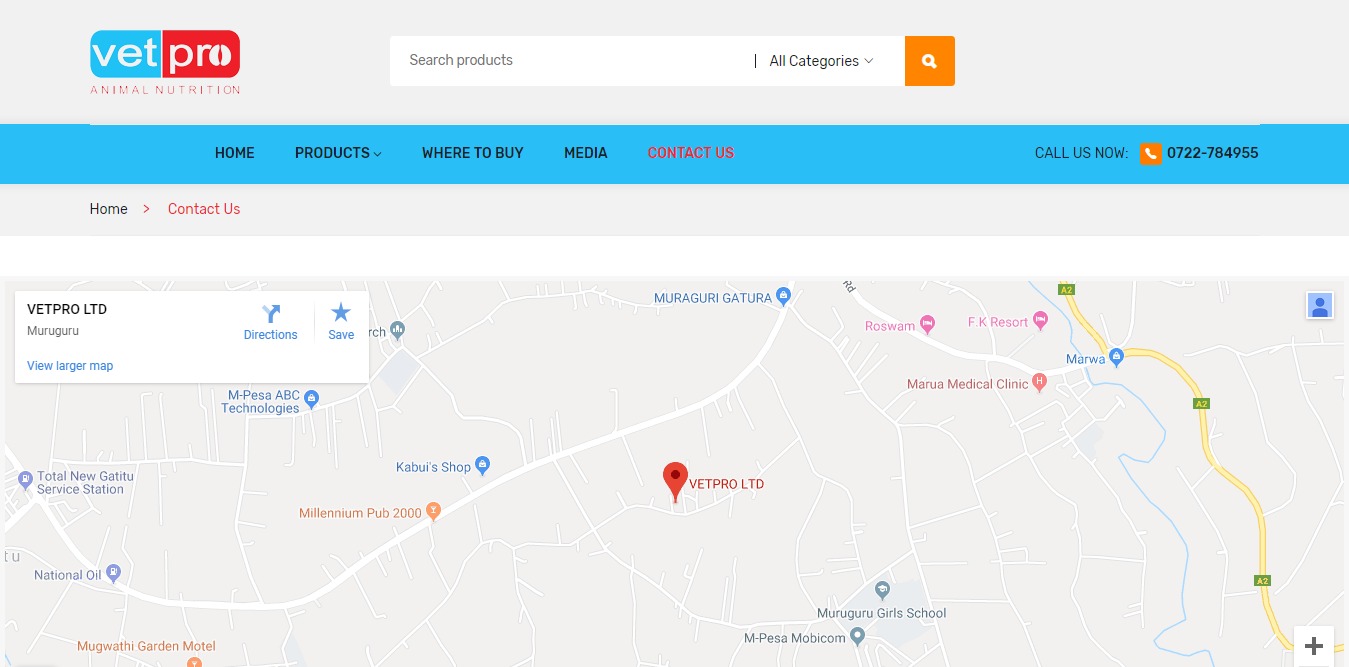Open the All Categories dropdown
The height and width of the screenshot is (667, 1349).
820,61
